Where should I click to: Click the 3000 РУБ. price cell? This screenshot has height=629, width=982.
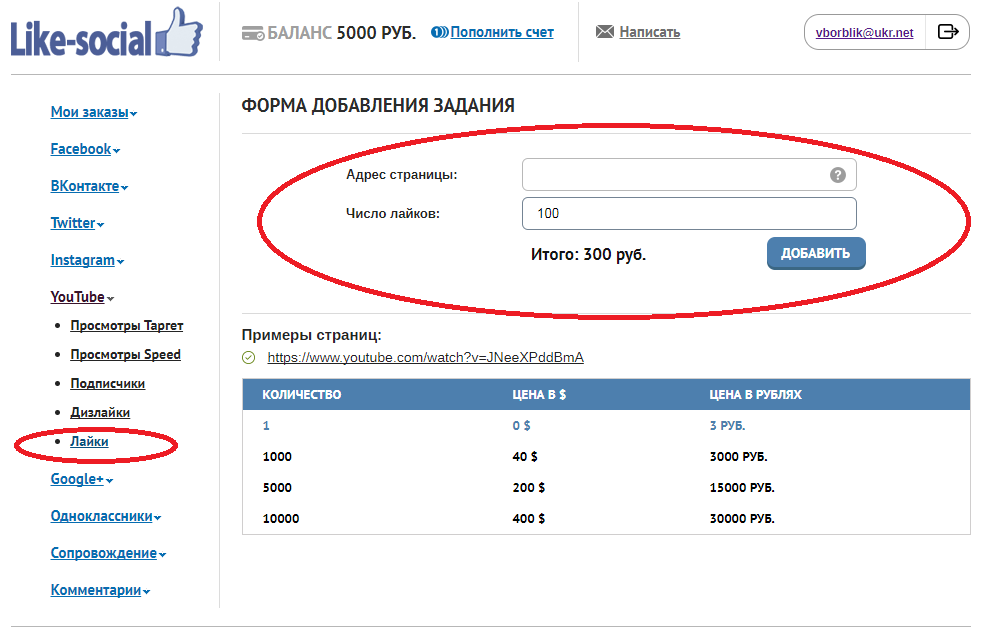[738, 457]
